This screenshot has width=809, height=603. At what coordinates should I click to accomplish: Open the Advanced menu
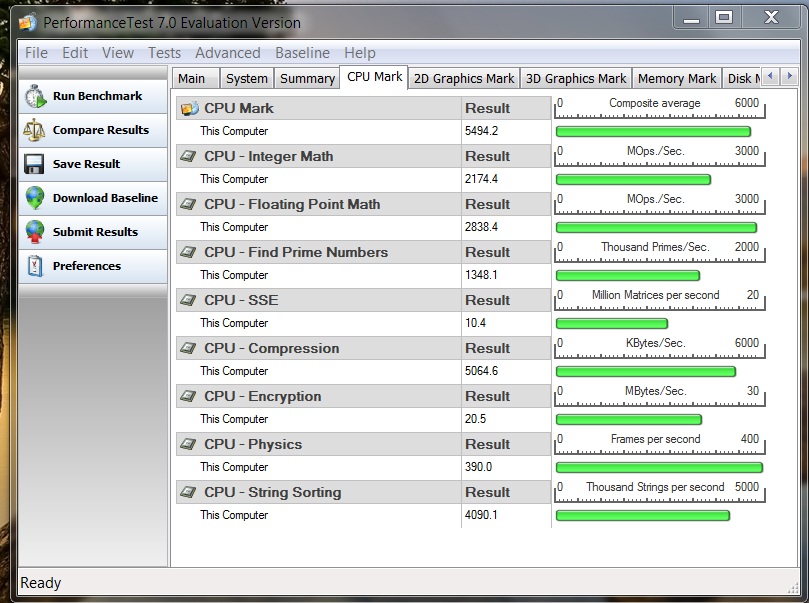pos(228,53)
